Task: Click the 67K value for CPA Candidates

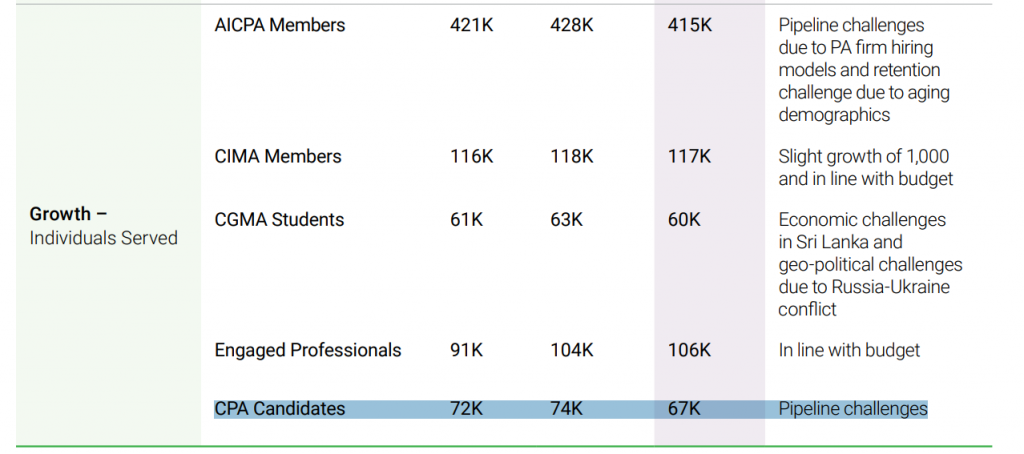Action: [685, 409]
